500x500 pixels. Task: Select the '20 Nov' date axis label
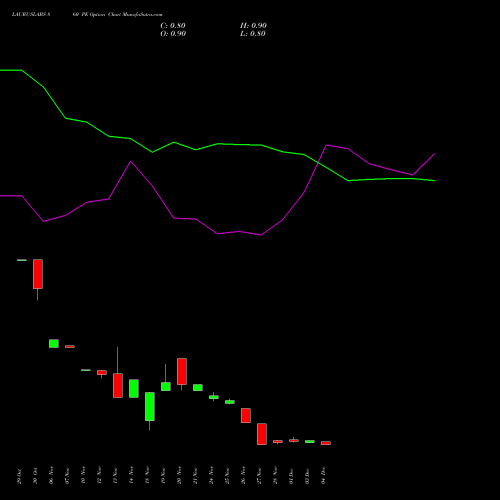tap(179, 476)
